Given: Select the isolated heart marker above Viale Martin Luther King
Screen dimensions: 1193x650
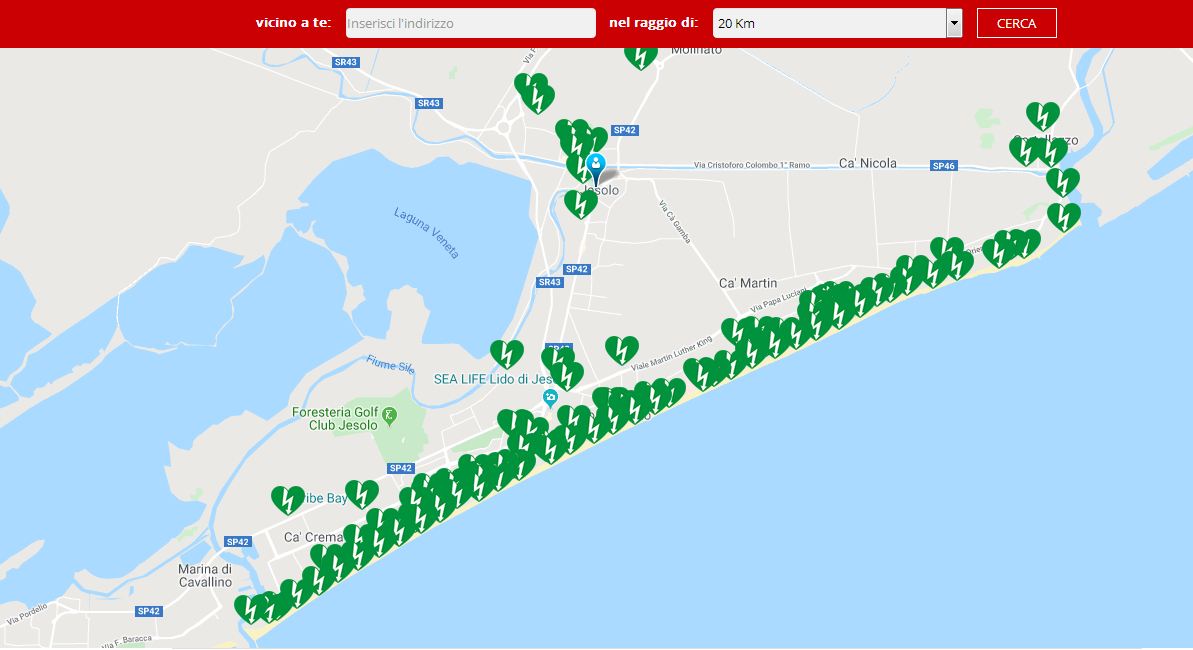Looking at the screenshot, I should click(x=622, y=350).
